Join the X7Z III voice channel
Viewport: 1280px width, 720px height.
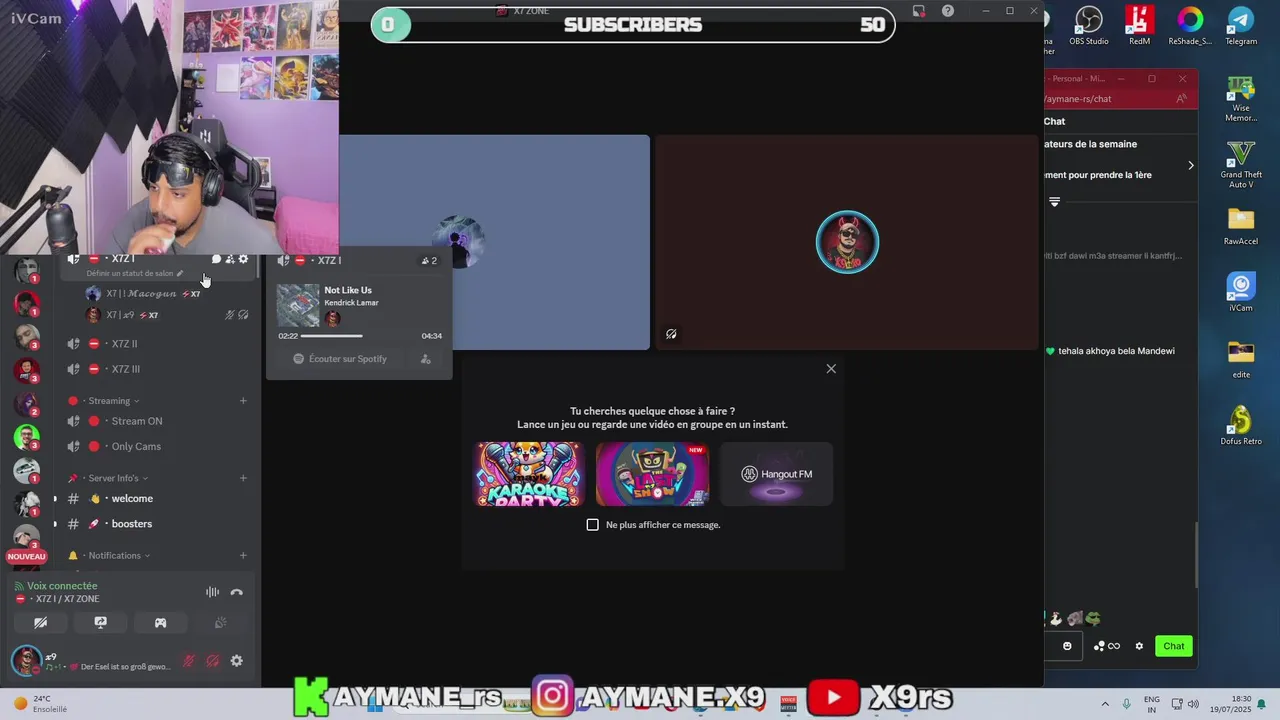tap(156, 369)
